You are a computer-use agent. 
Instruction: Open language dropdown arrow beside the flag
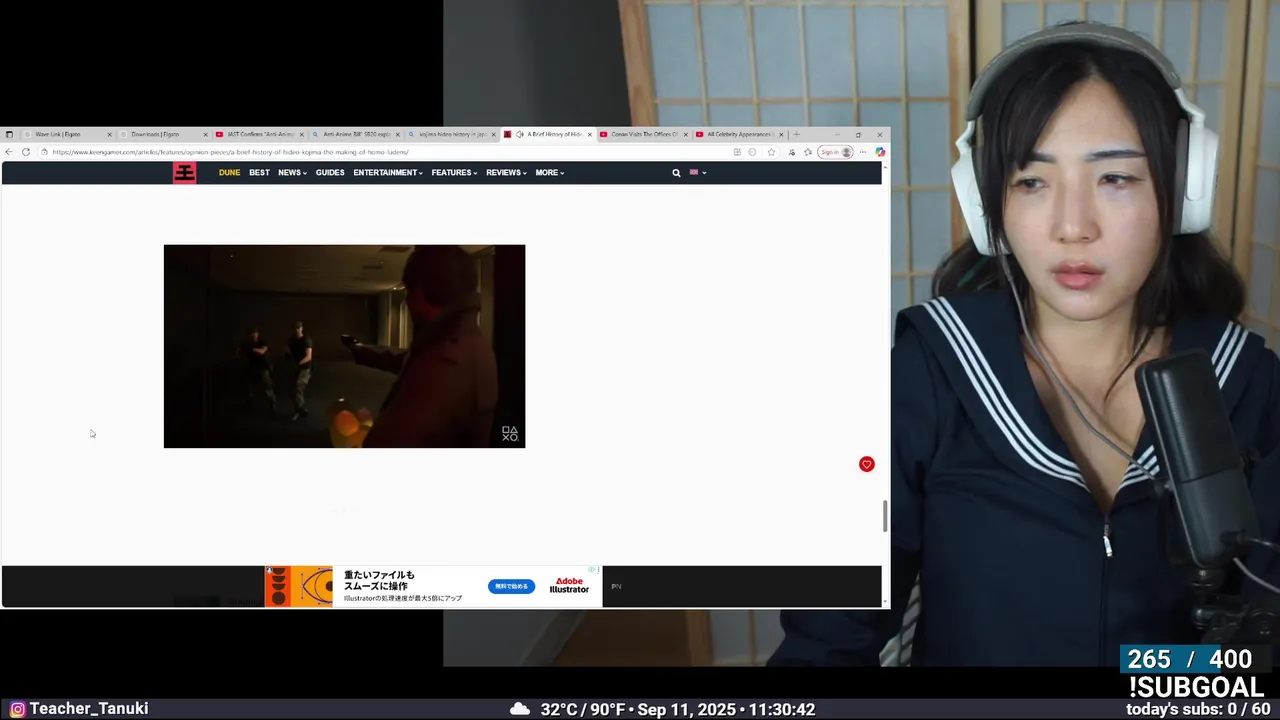704,173
